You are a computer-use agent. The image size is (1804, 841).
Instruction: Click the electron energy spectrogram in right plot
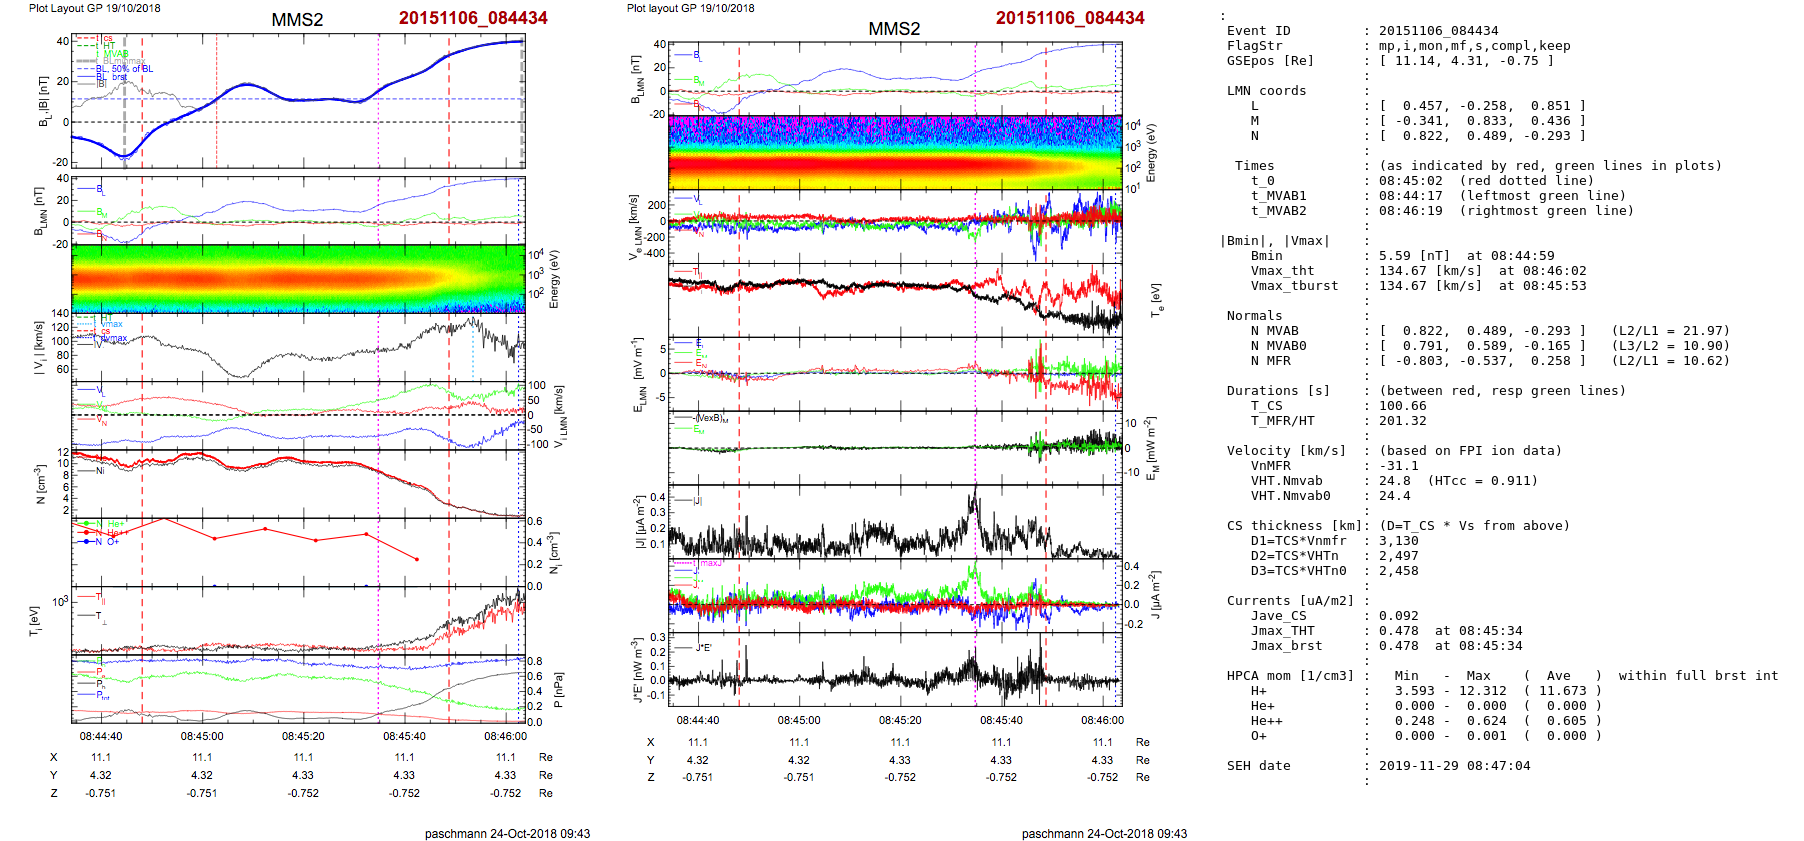(x=895, y=152)
